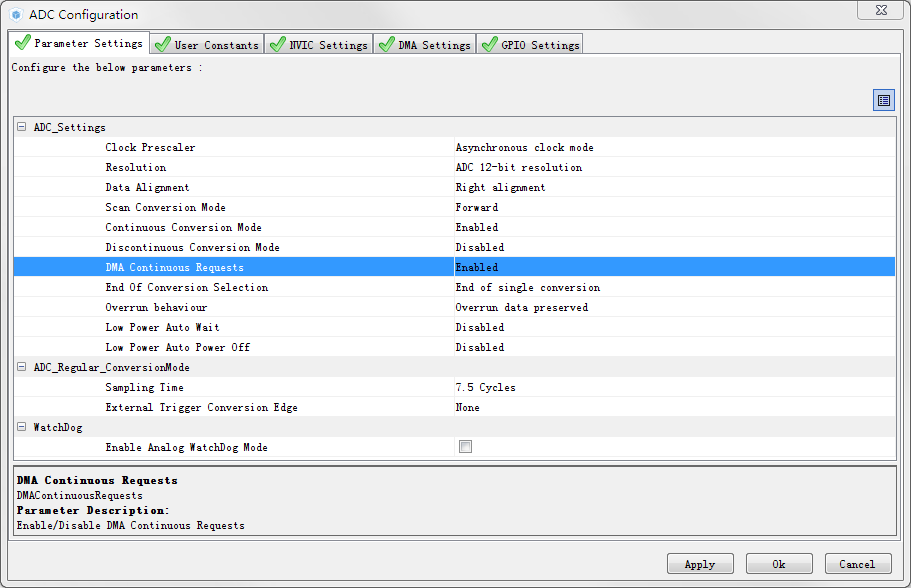Click the ADC_Regular_ConversionMode header text

[111, 367]
